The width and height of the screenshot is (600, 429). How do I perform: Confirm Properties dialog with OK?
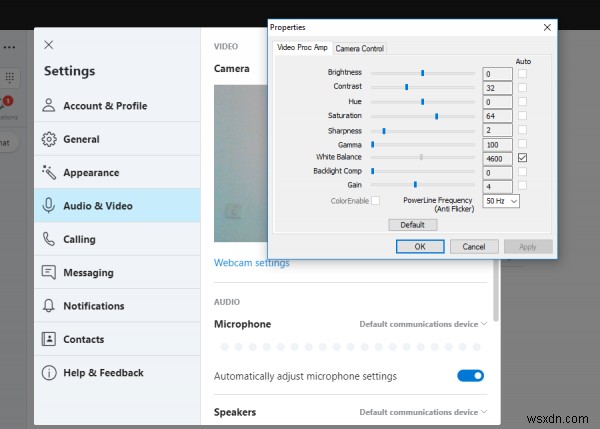[x=420, y=247]
